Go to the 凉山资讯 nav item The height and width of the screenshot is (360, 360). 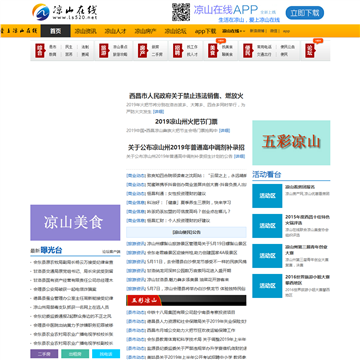pyautogui.click(x=85, y=31)
